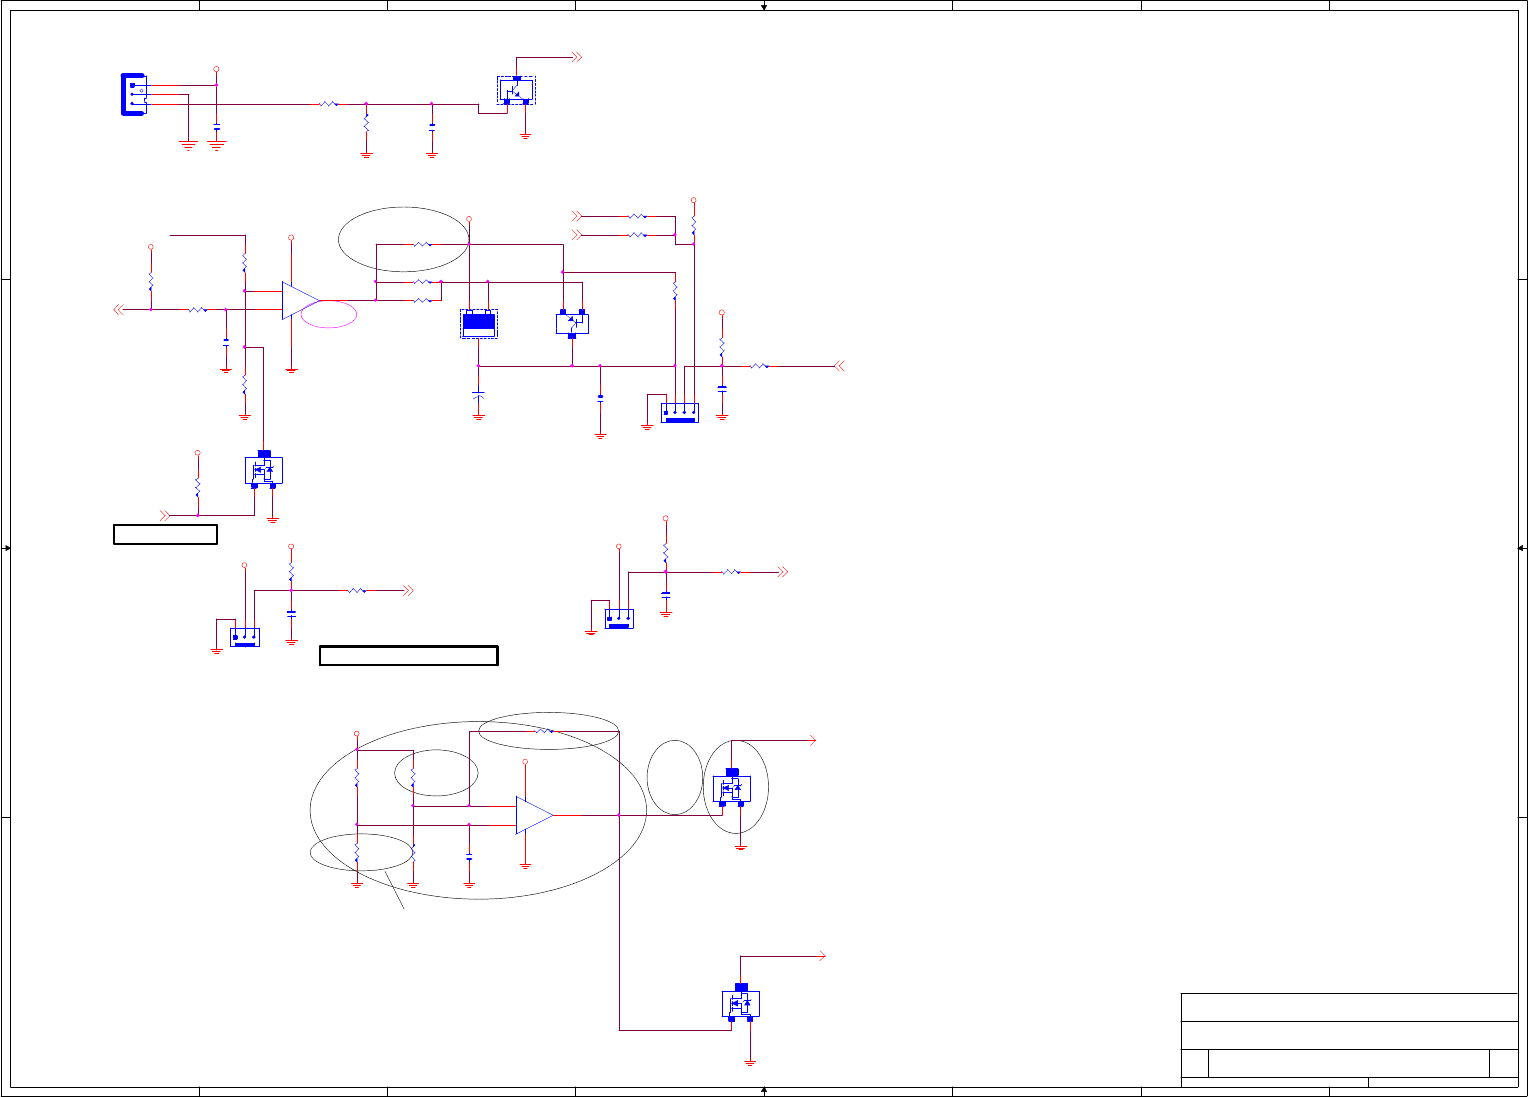
Task: Select the op-amp triangle inside the large ellipse
Action: click(x=535, y=815)
